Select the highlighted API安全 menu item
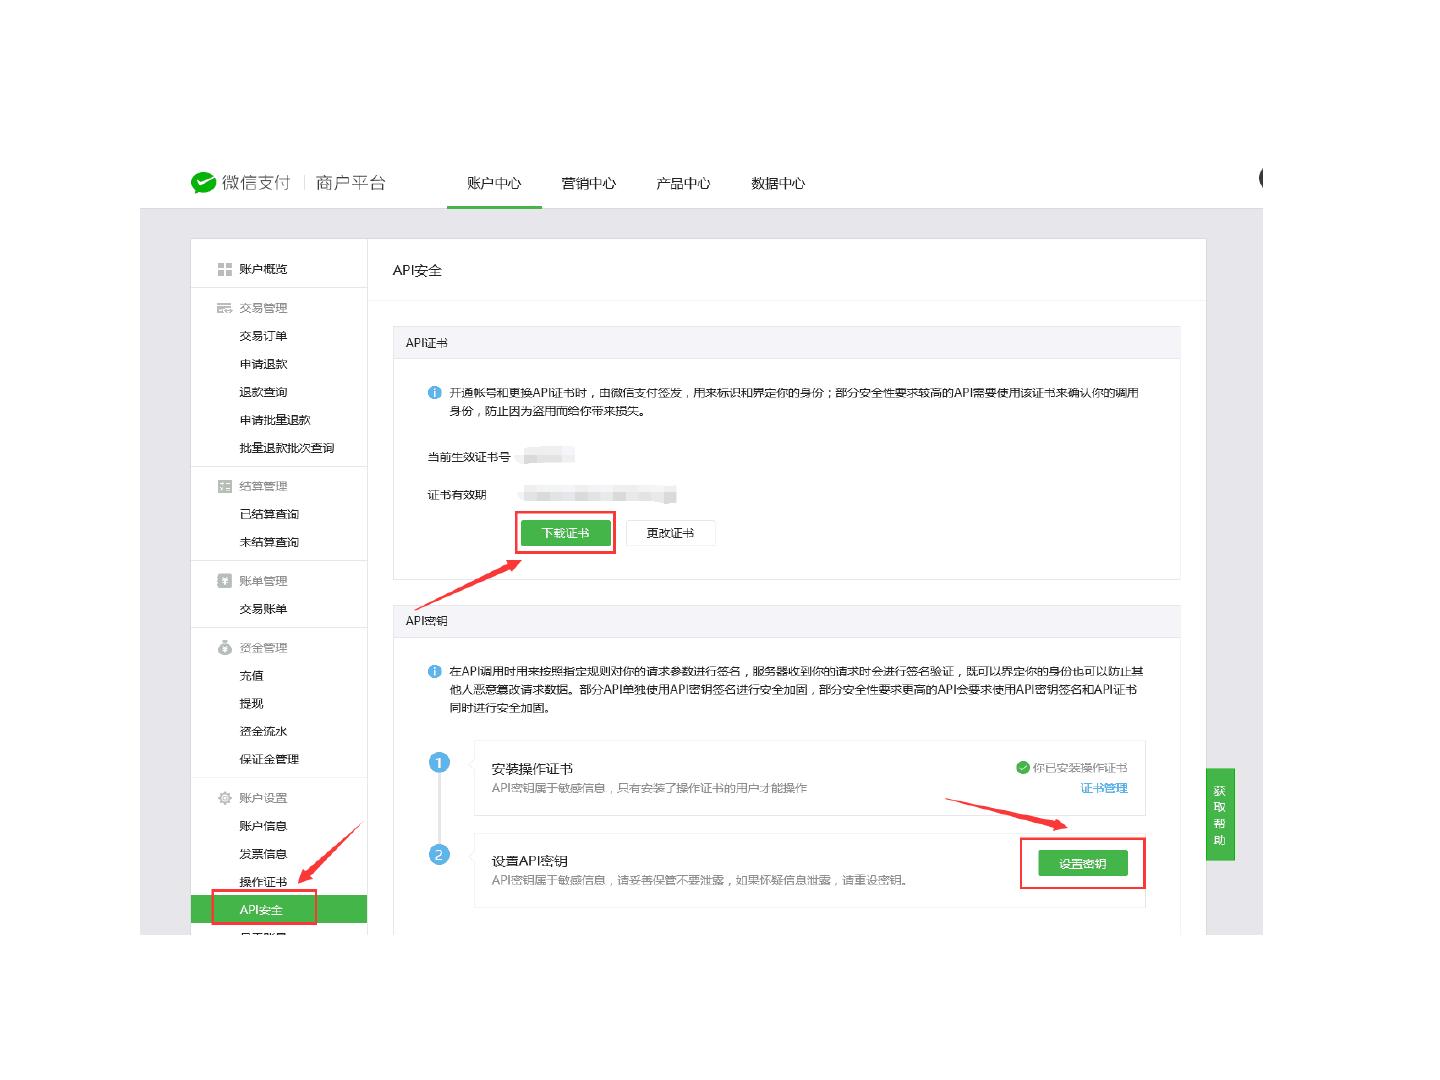1440x1080 pixels. [279, 909]
